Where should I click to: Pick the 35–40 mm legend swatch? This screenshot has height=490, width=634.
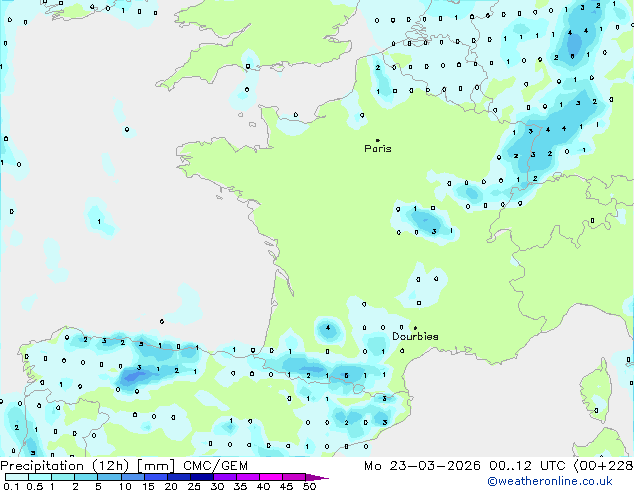tap(247, 477)
